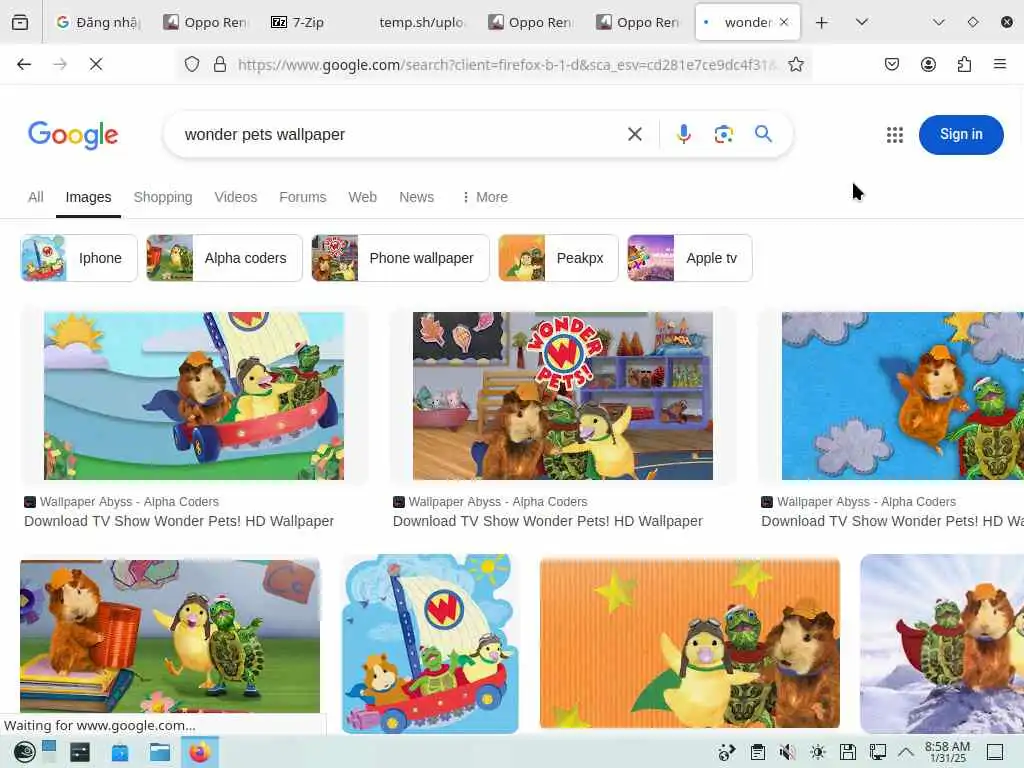The image size is (1024, 768).
Task: Filter images by Alpha coders chip
Action: point(224,258)
